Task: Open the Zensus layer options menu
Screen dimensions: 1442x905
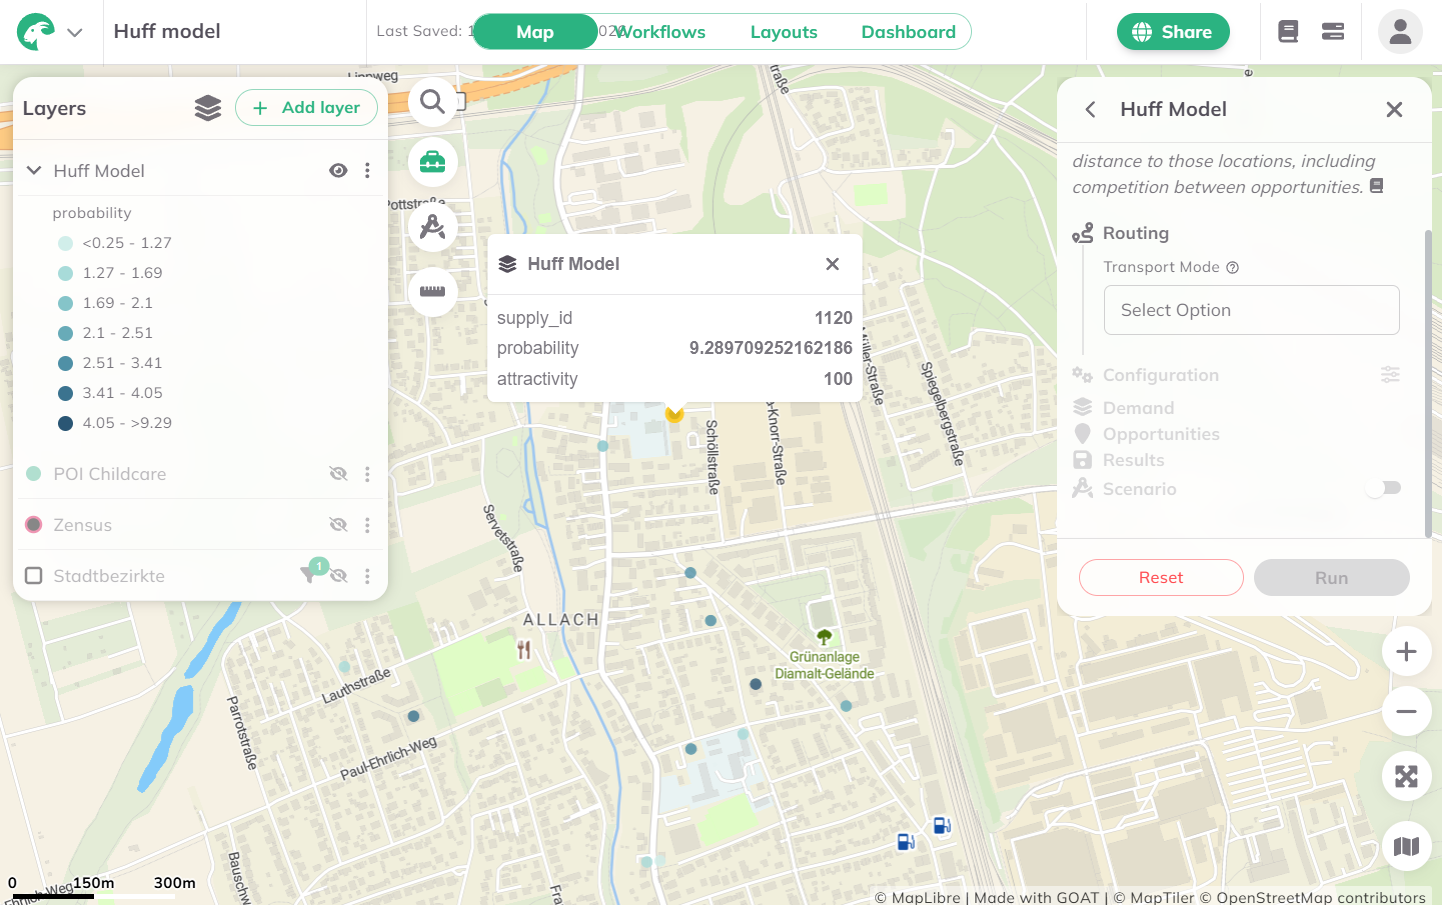Action: point(367,525)
